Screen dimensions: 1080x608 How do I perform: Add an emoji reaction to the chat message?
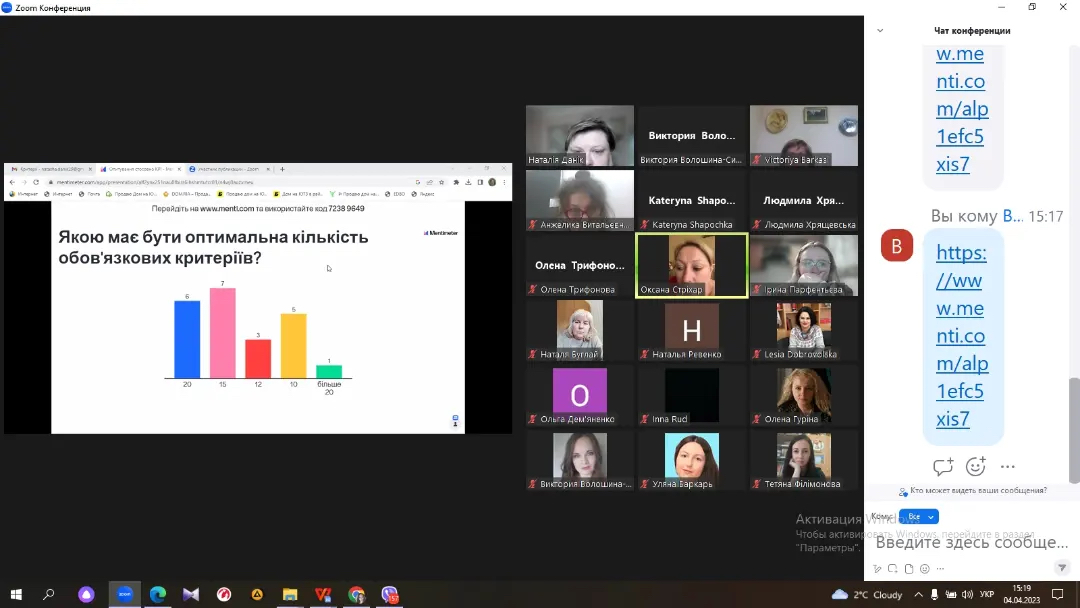point(975,467)
